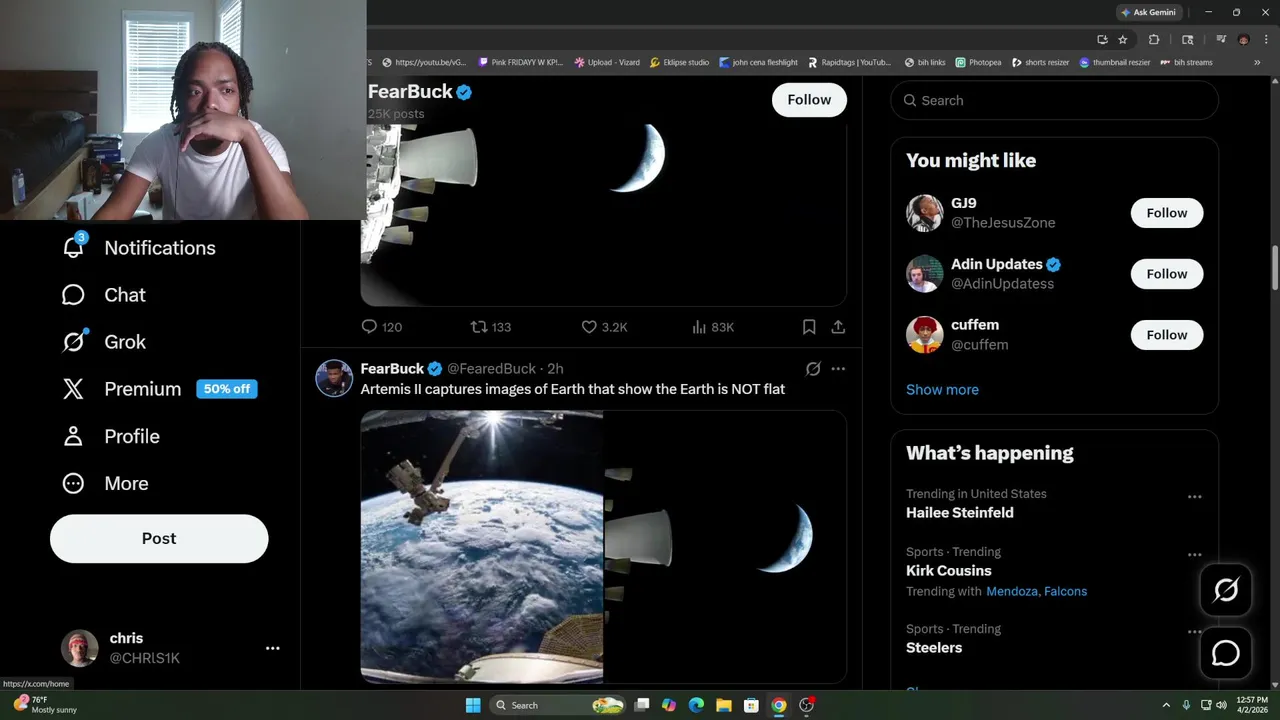
Task: Like the post with 3.2K likes
Action: (x=604, y=327)
